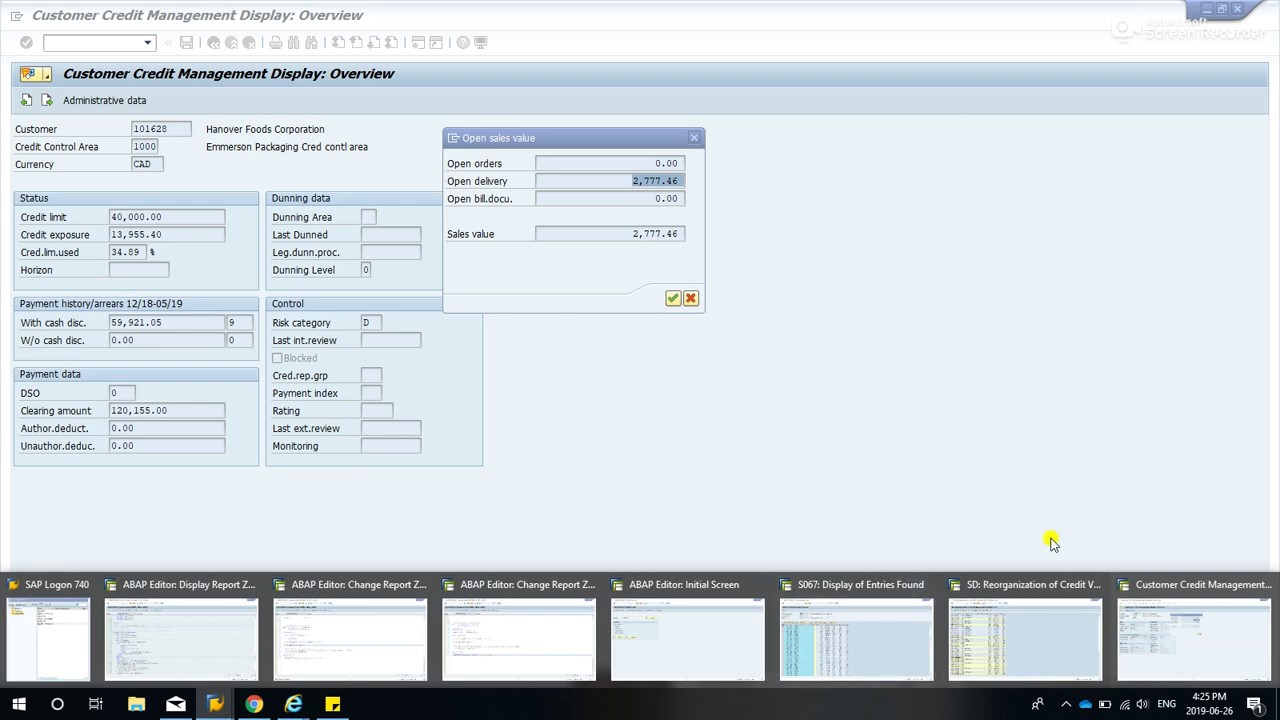Open the Windows Start menu
1280x720 pixels.
18,704
